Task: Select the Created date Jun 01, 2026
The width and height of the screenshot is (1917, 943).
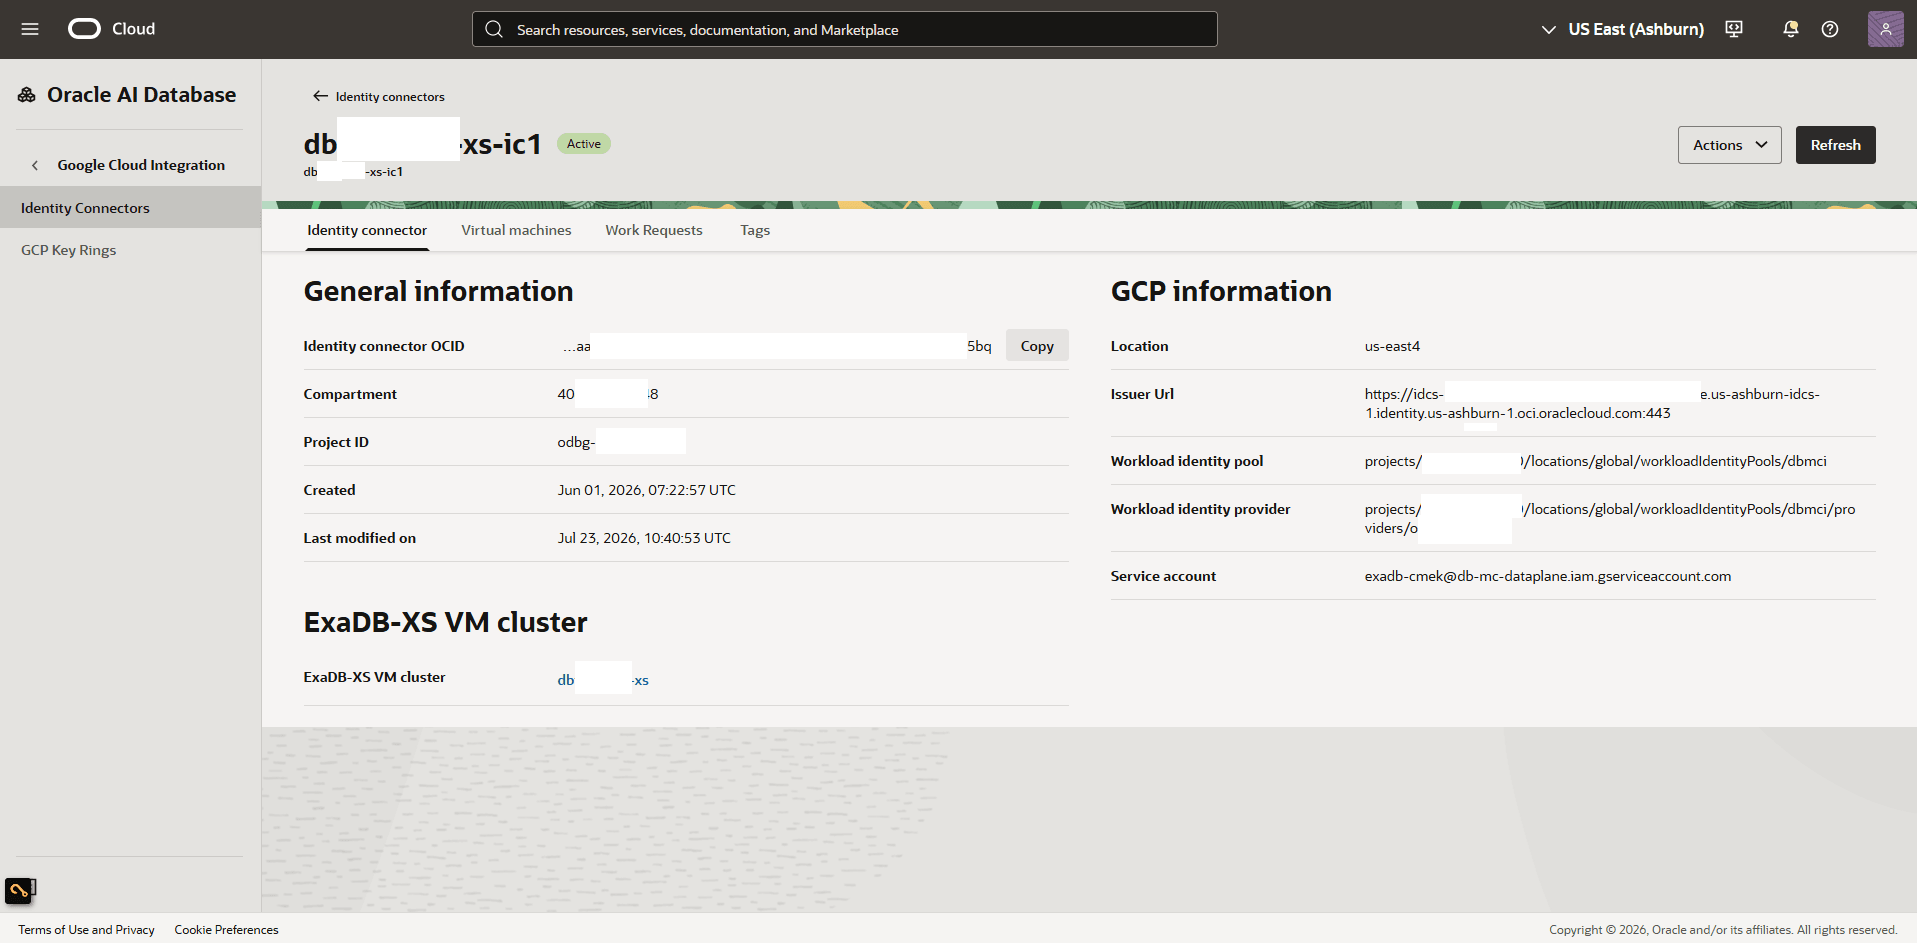Action: 646,490
